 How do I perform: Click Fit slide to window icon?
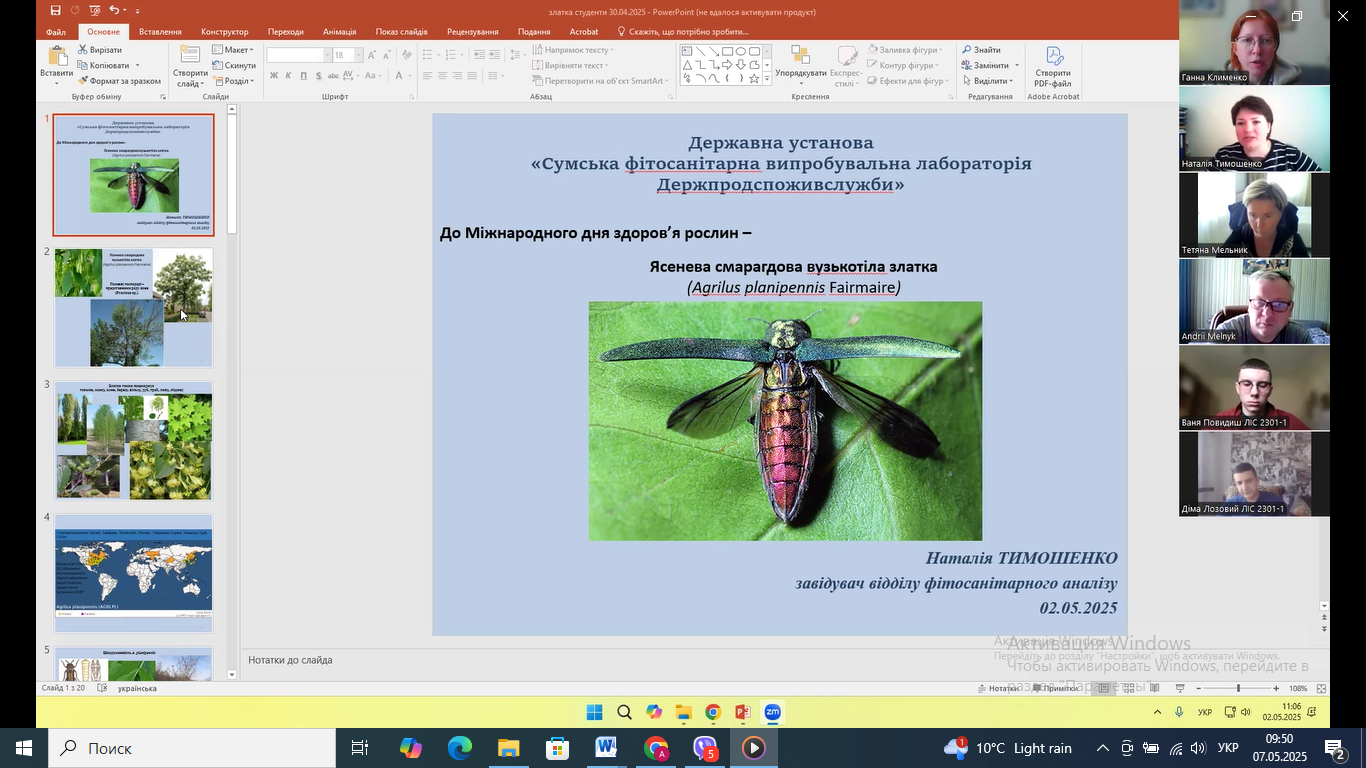1321,688
